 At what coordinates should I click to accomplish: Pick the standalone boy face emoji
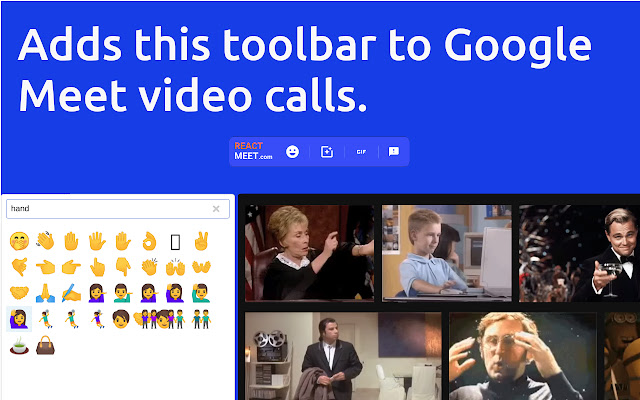pos(121,319)
